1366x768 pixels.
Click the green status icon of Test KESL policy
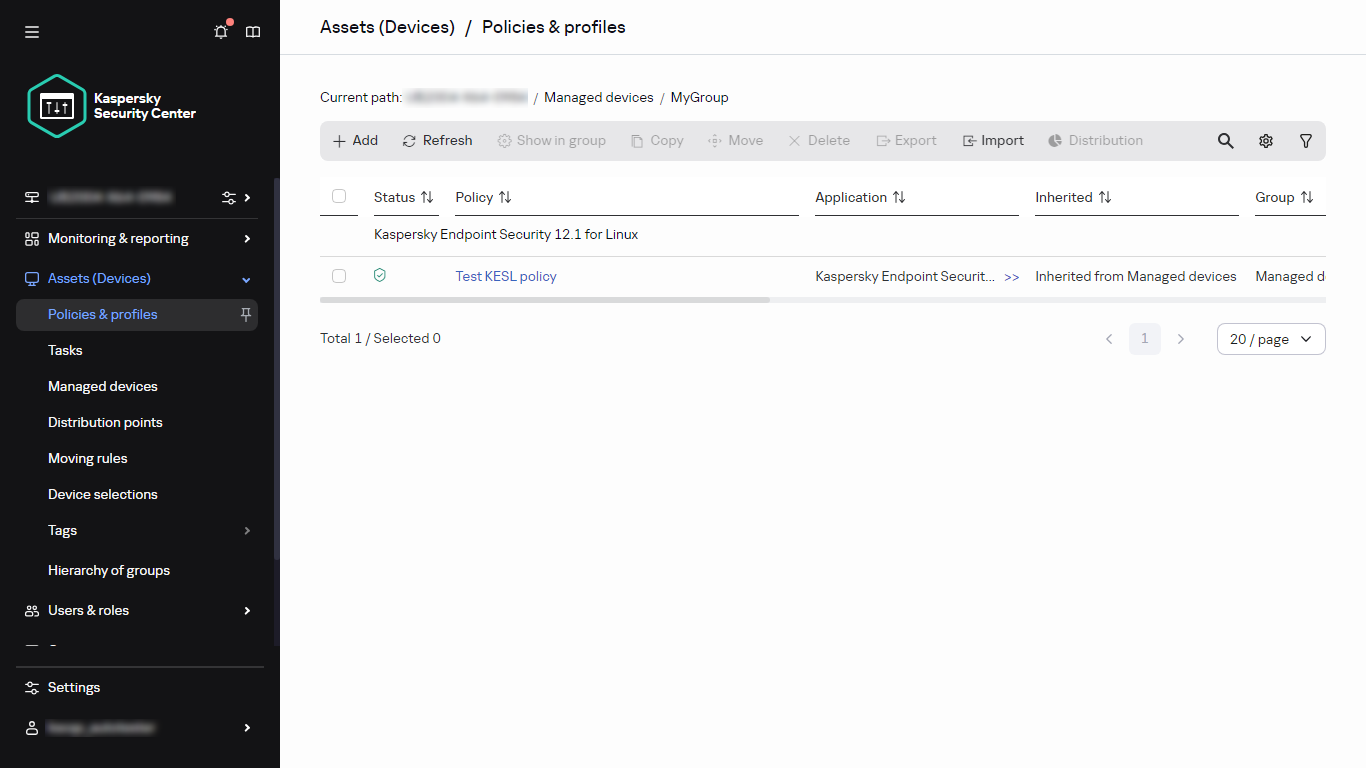point(379,275)
